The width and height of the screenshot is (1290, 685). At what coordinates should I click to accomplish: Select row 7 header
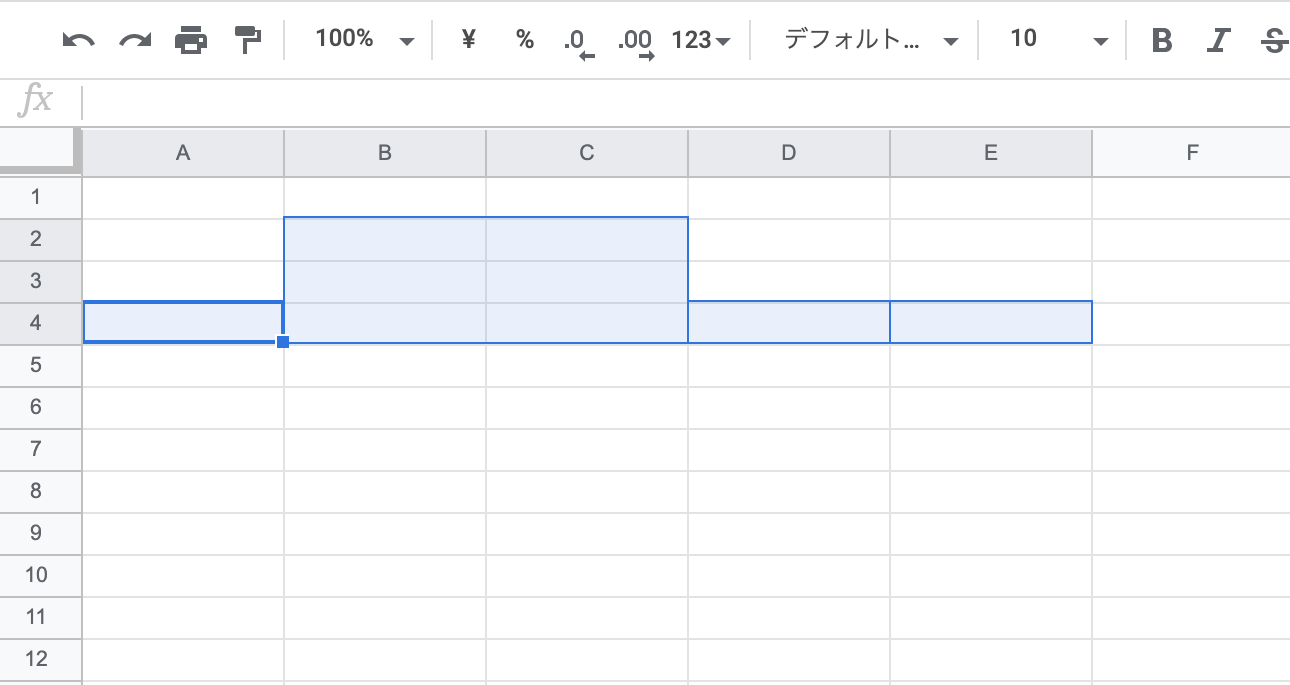36,449
